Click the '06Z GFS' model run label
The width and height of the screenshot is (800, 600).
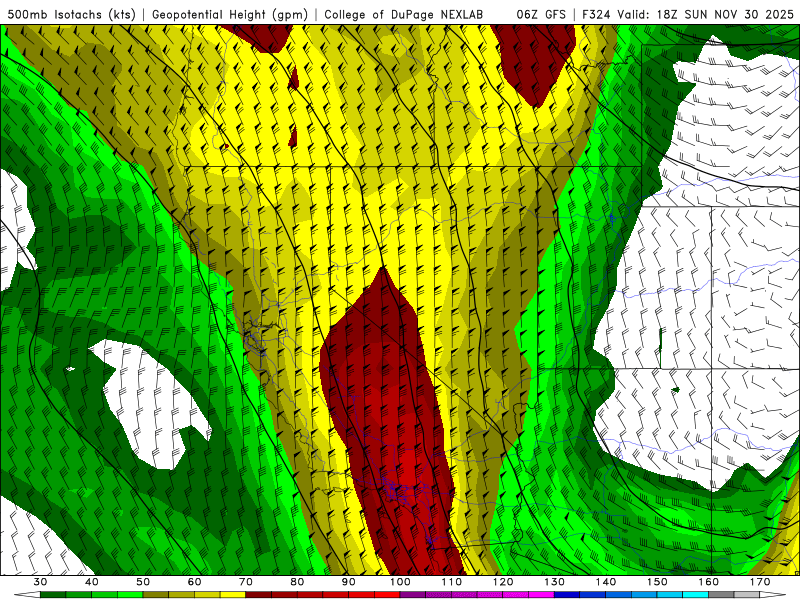(x=541, y=15)
